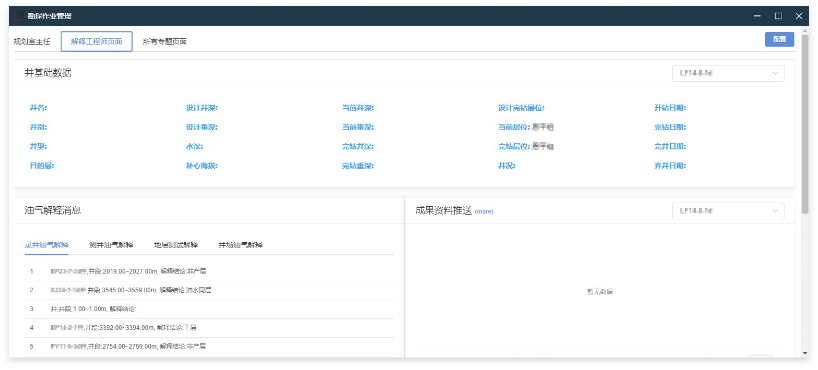The width and height of the screenshot is (818, 370).
Task: Click the 补心海拔: field label
Action: pyautogui.click(x=202, y=166)
